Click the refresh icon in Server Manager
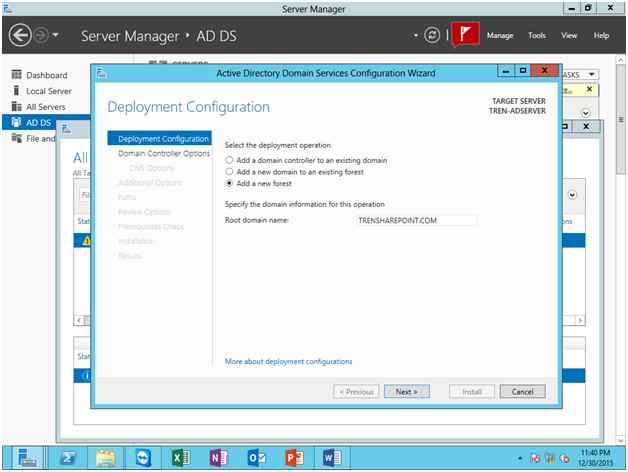 432,35
